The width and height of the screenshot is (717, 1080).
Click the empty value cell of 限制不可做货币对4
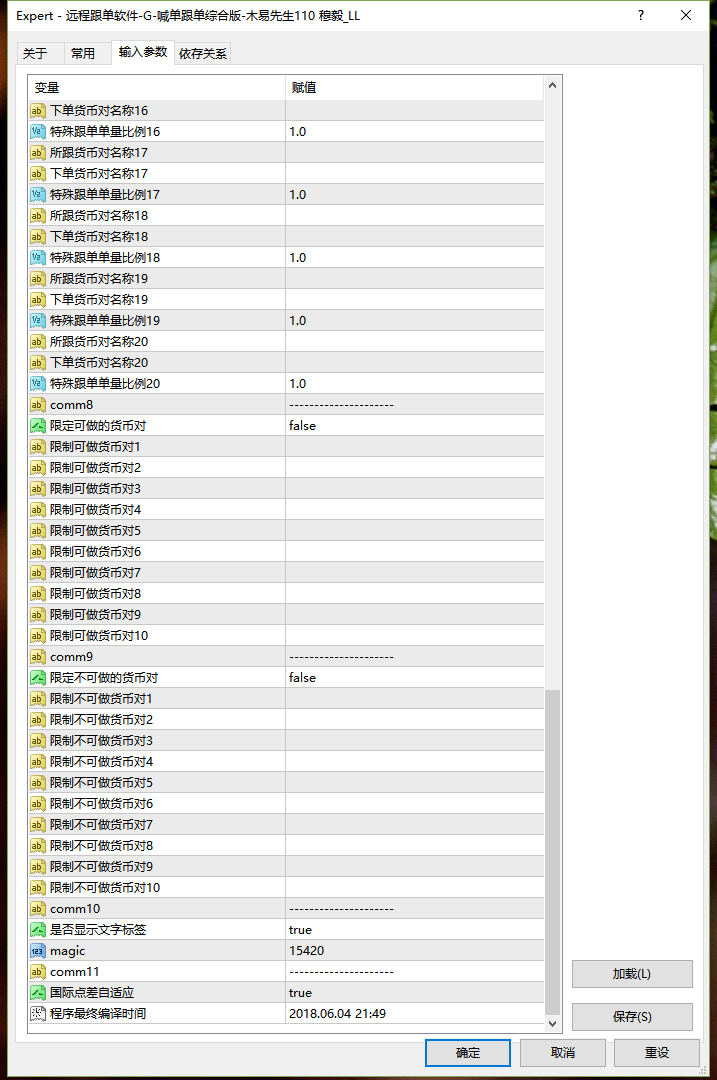415,762
